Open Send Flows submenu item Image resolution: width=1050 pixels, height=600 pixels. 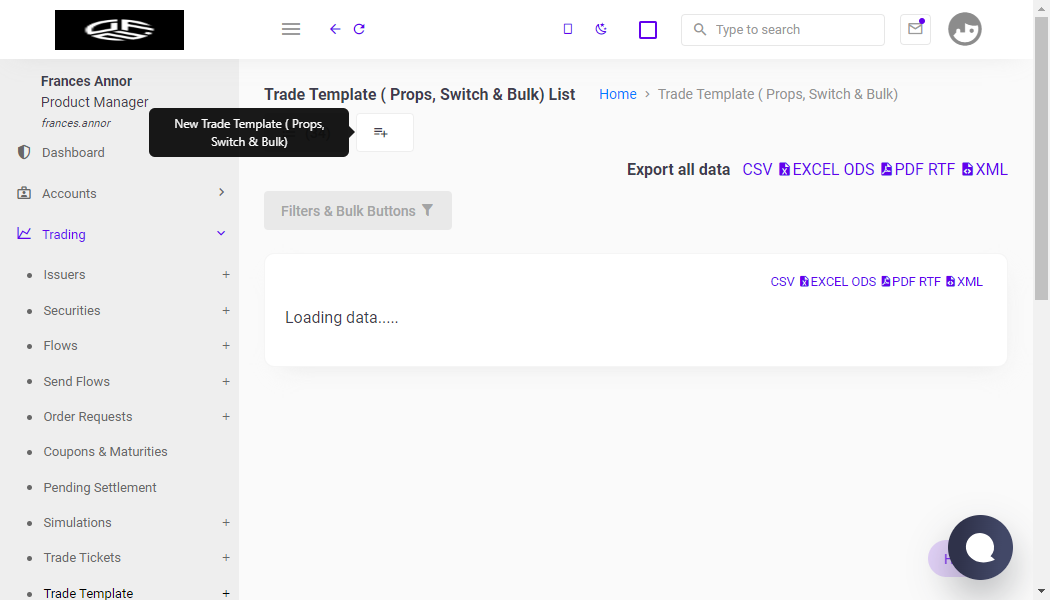(x=76, y=382)
